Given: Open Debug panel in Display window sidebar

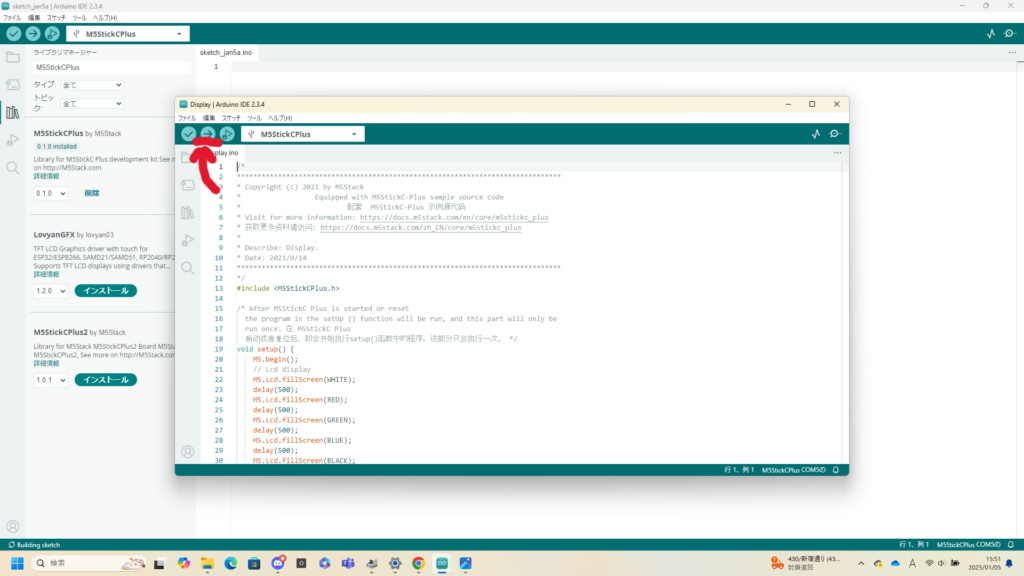Looking at the screenshot, I should [x=187, y=240].
